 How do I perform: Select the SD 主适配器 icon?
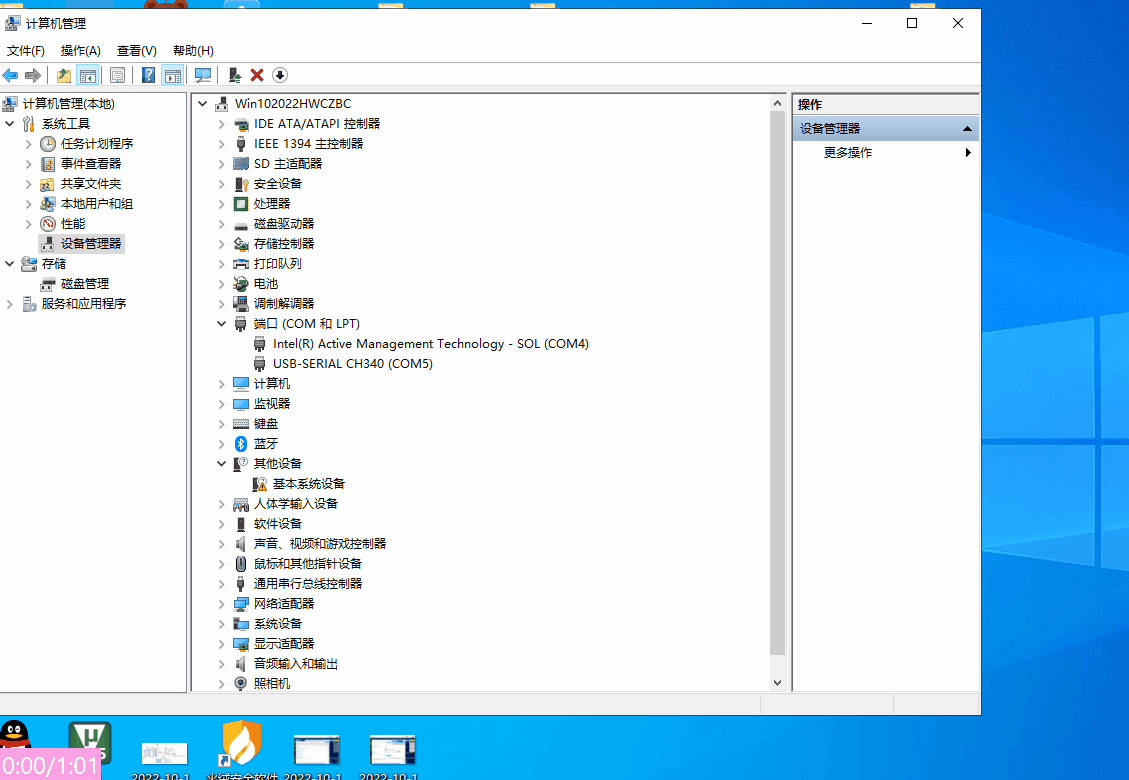coord(241,164)
